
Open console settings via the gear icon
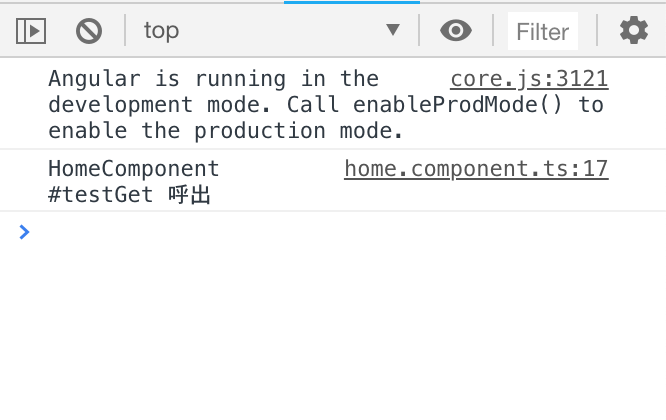click(x=634, y=30)
